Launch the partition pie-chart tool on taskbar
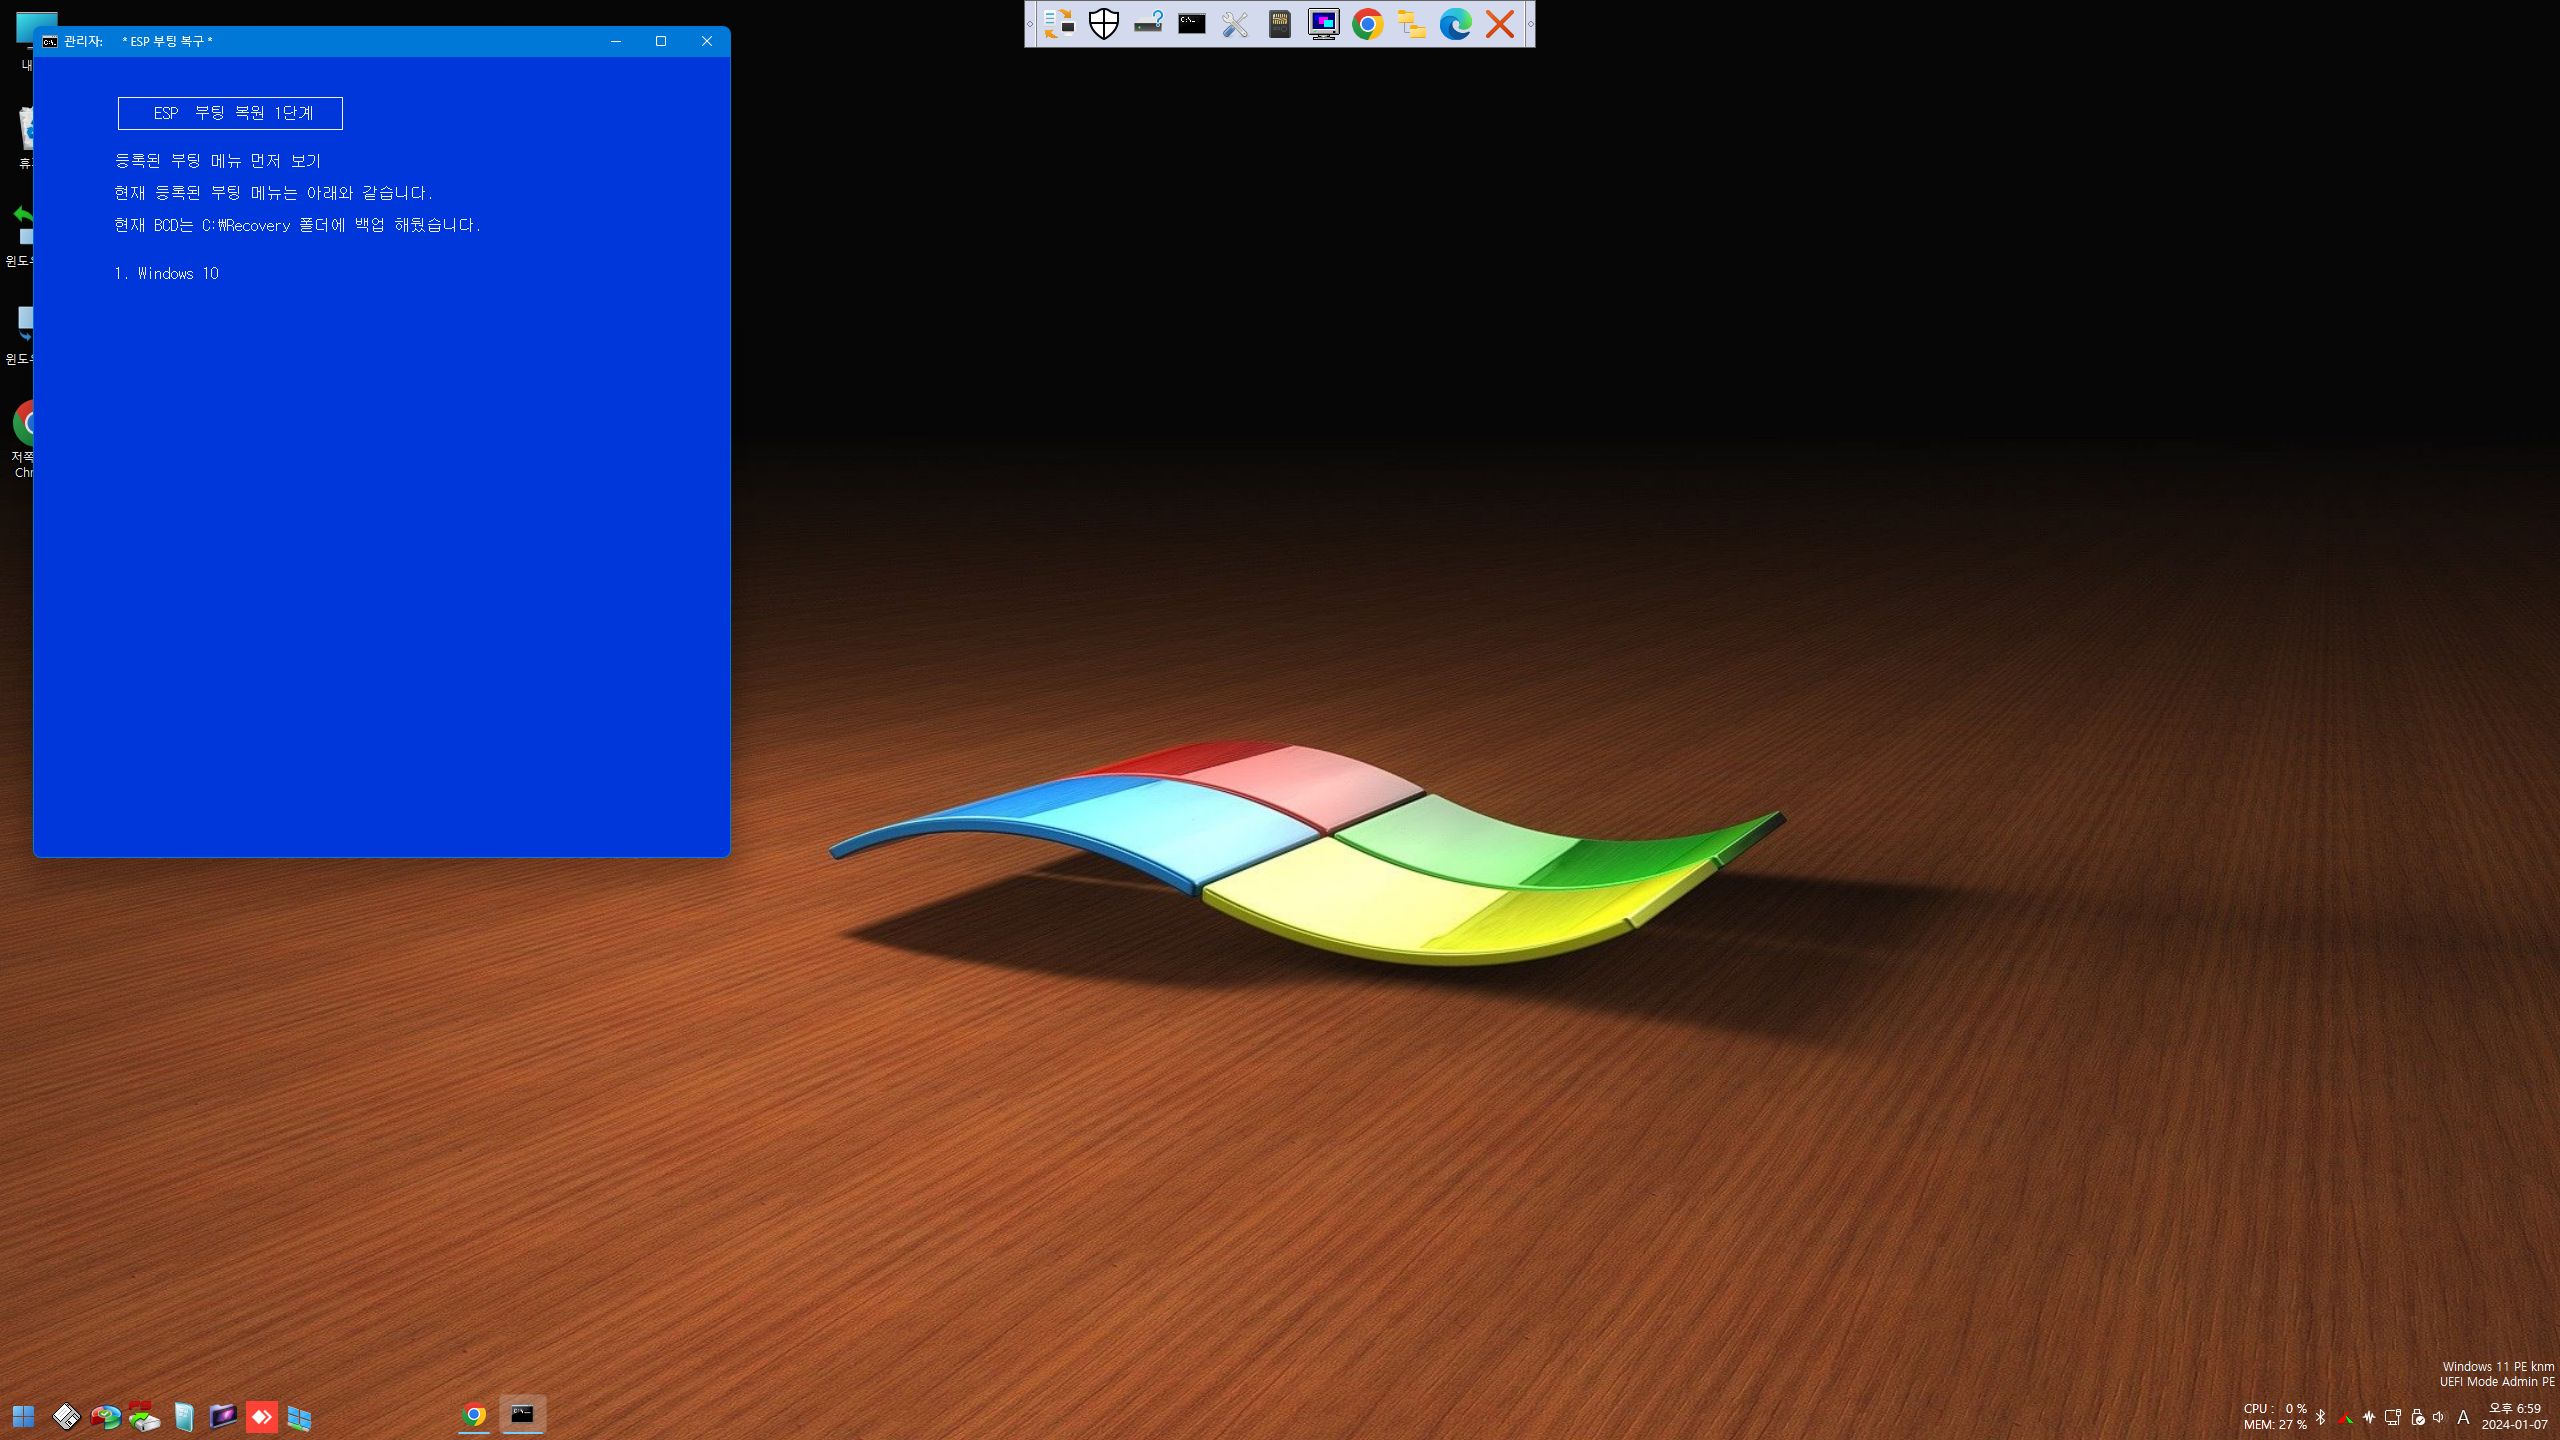 [105, 1416]
